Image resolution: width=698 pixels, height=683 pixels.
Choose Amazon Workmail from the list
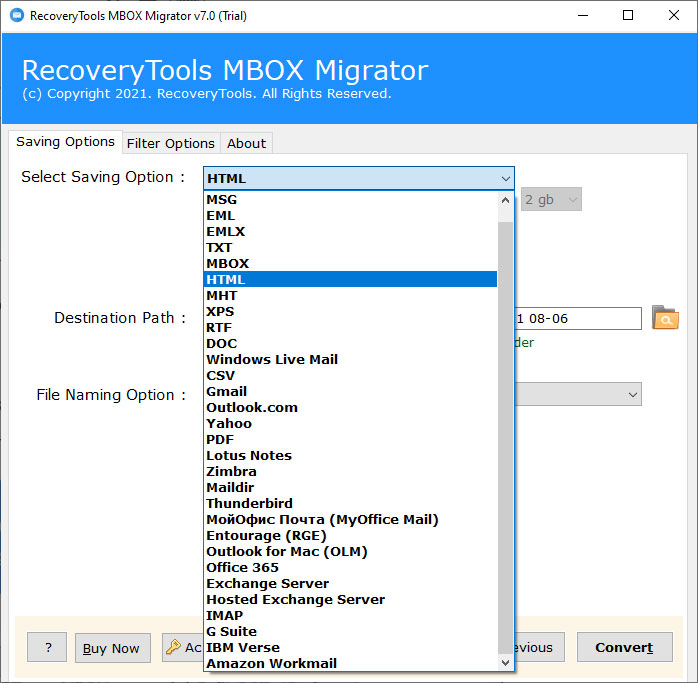(350, 664)
